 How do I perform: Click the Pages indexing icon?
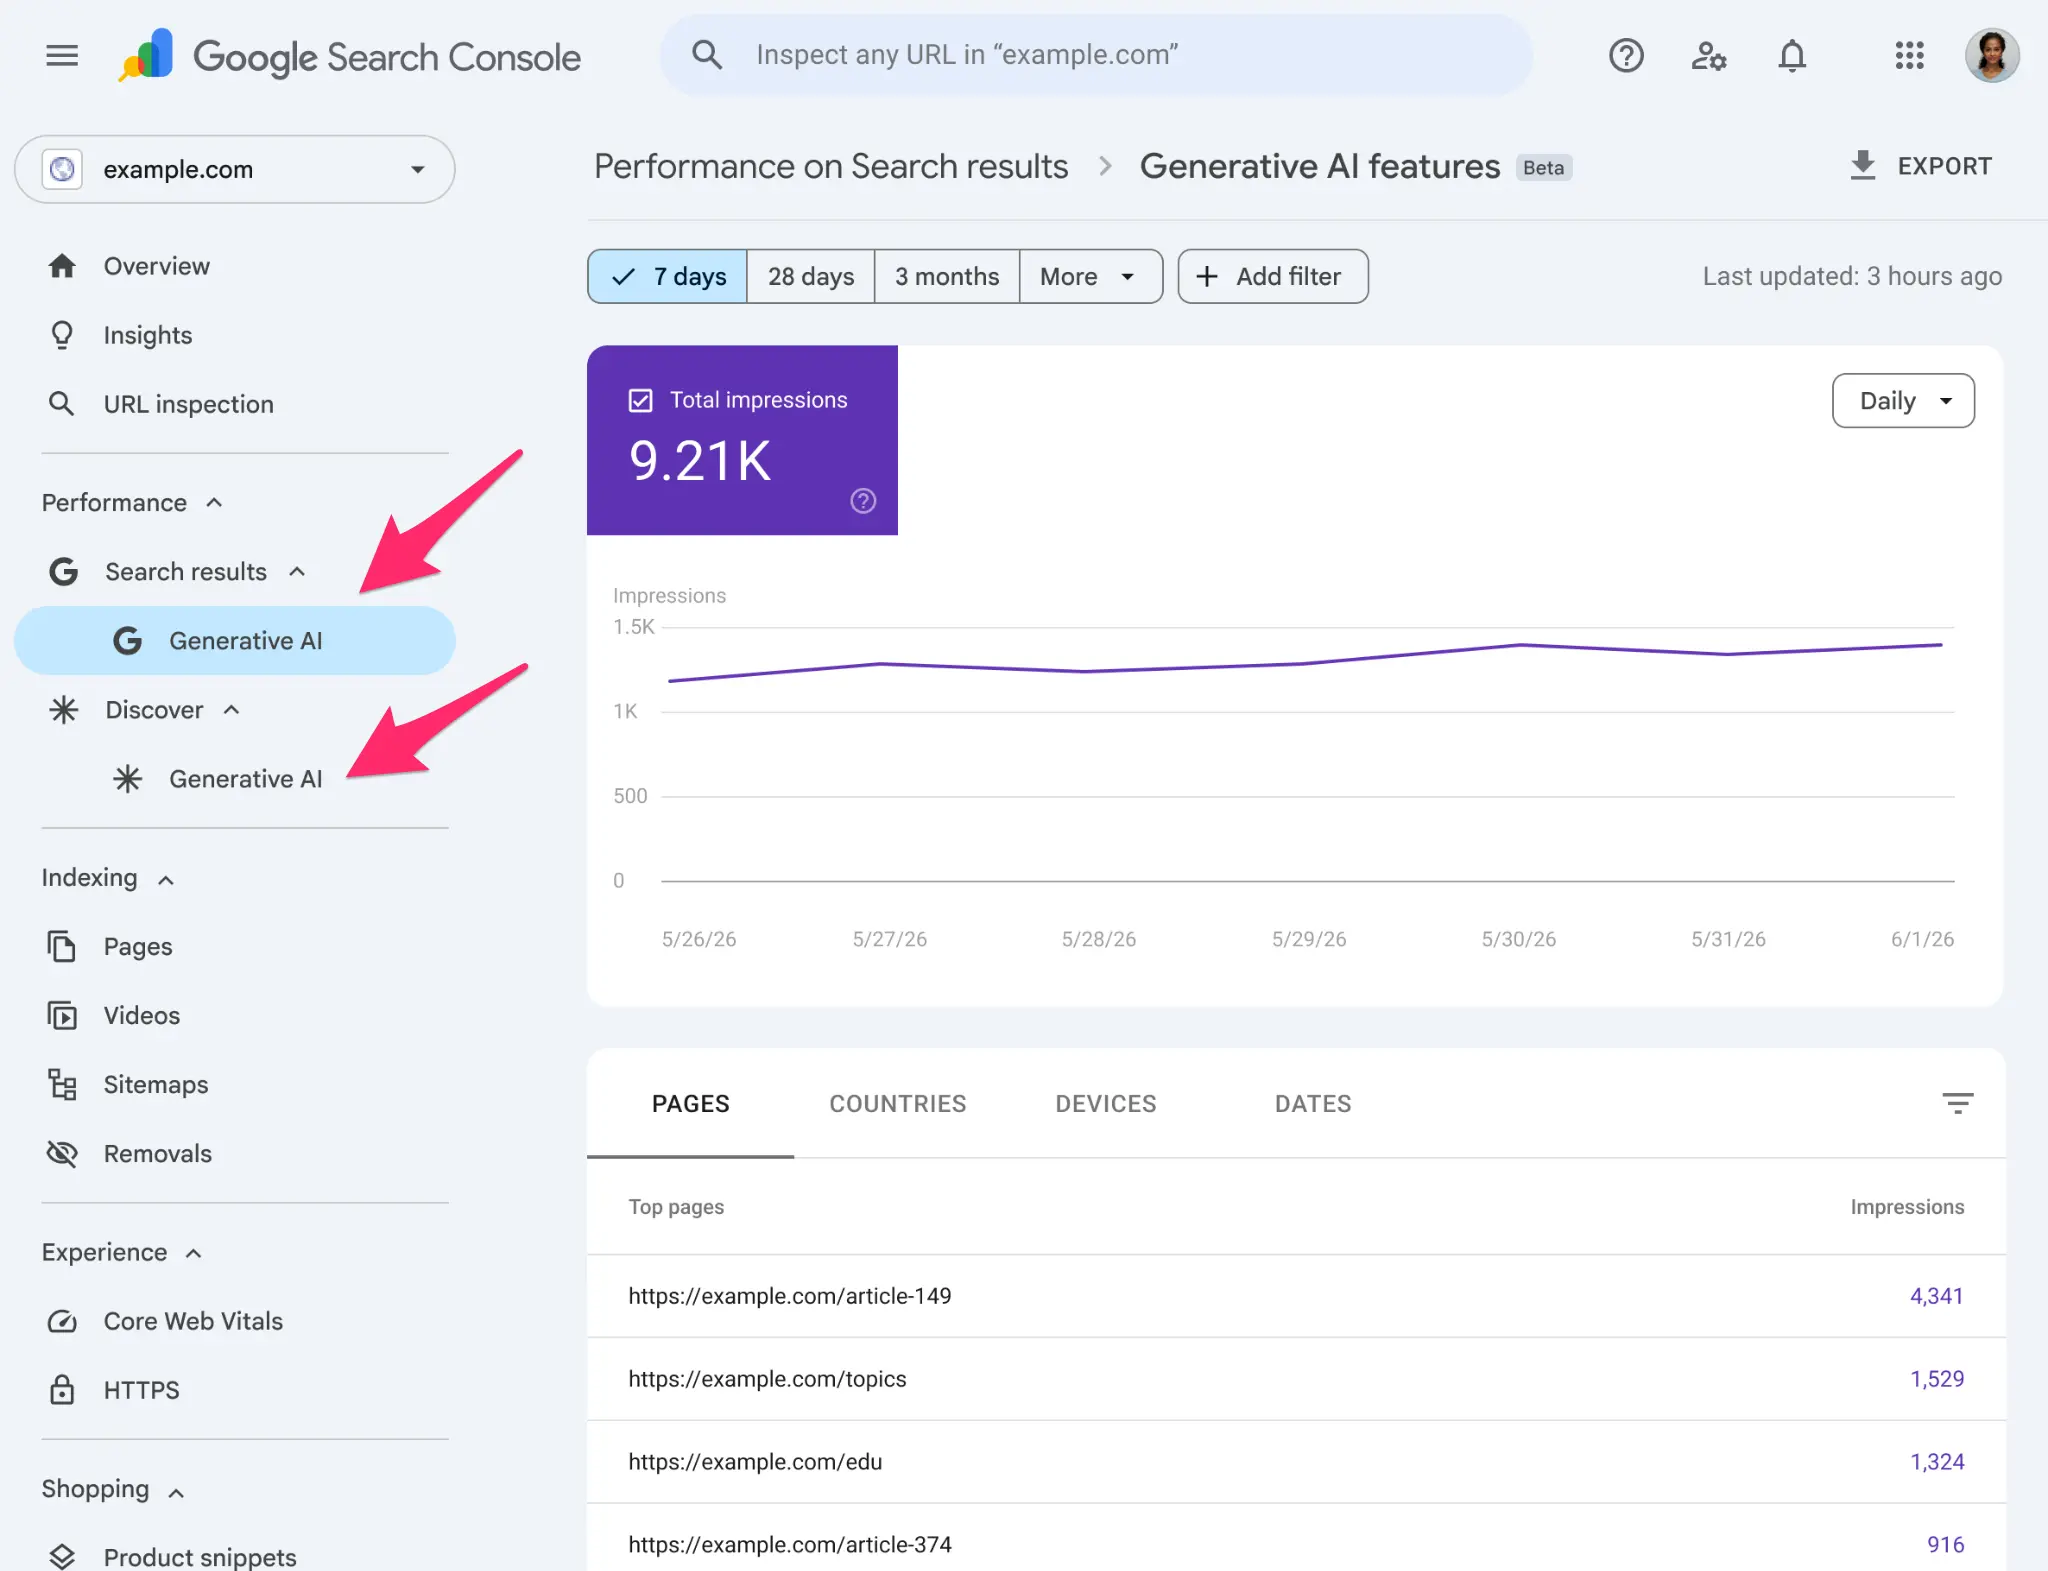62,946
